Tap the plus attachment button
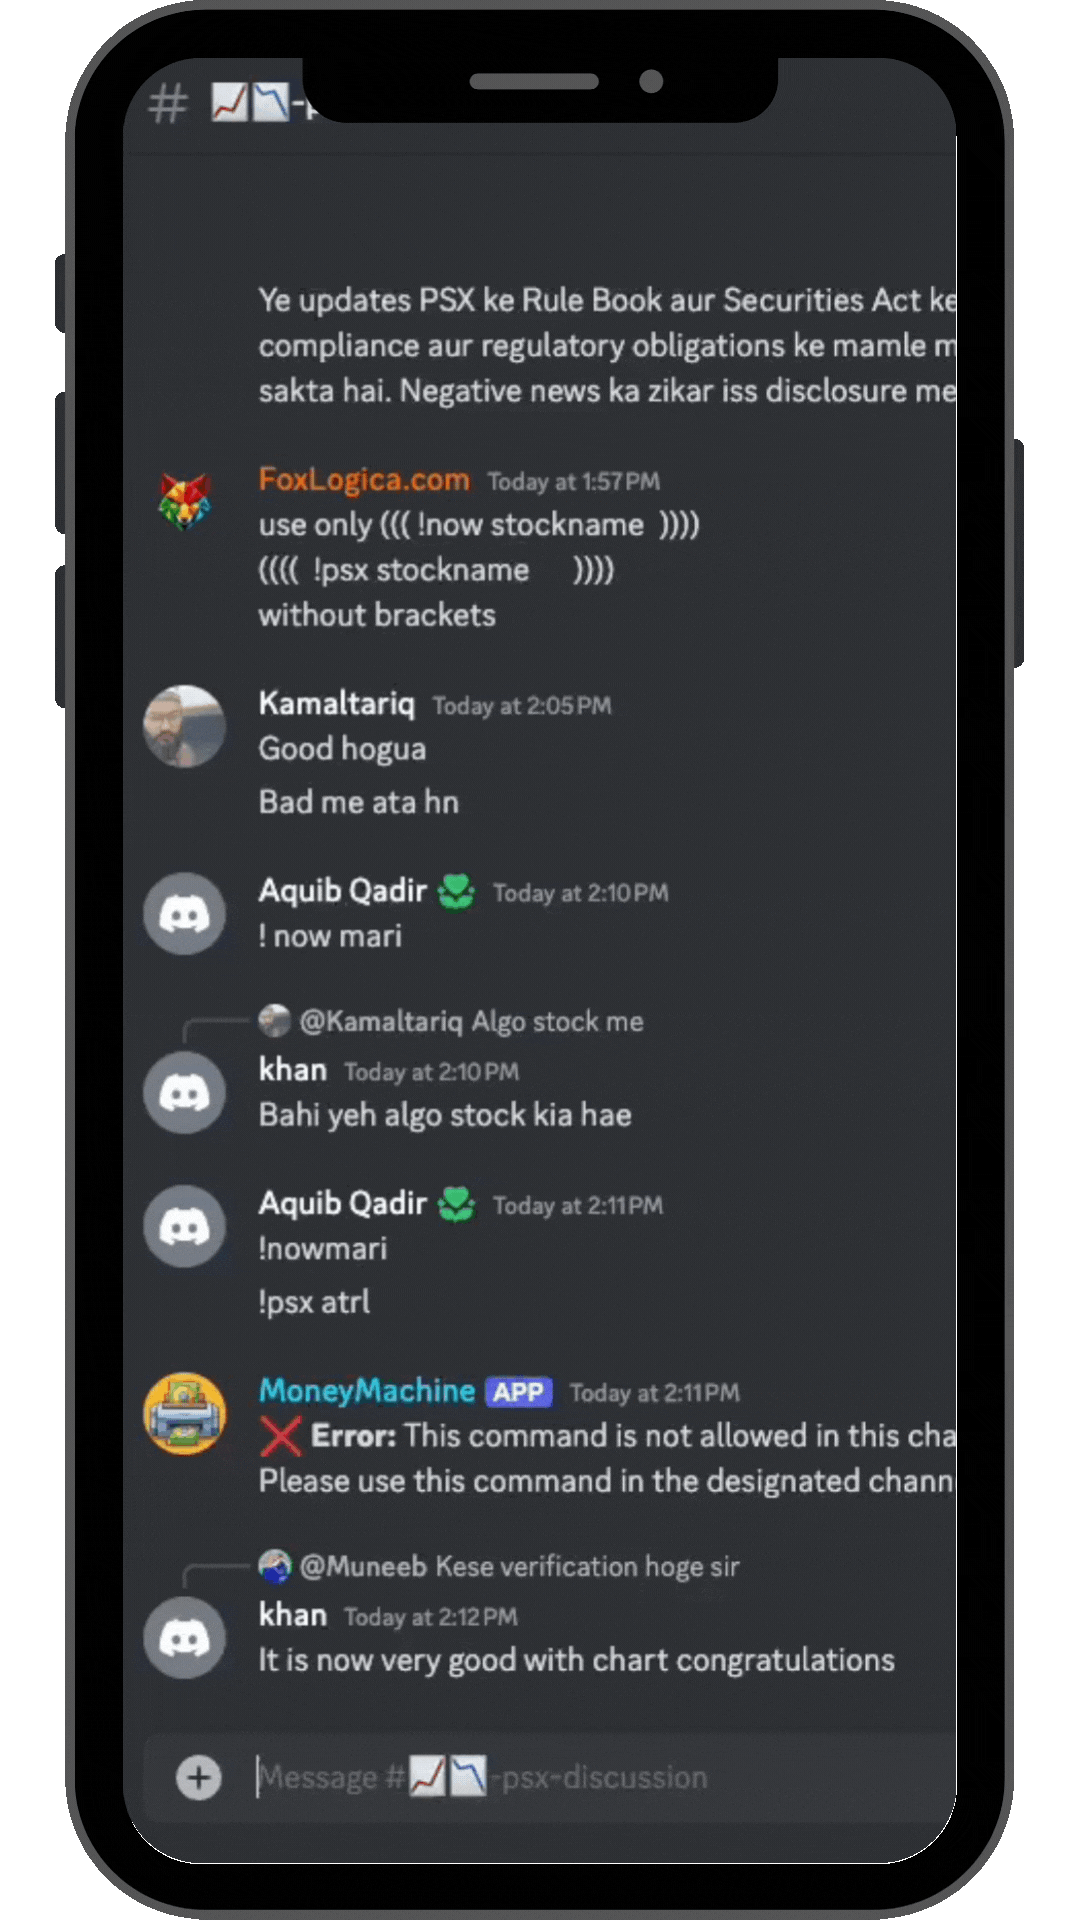This screenshot has width=1080, height=1920. coord(199,1777)
